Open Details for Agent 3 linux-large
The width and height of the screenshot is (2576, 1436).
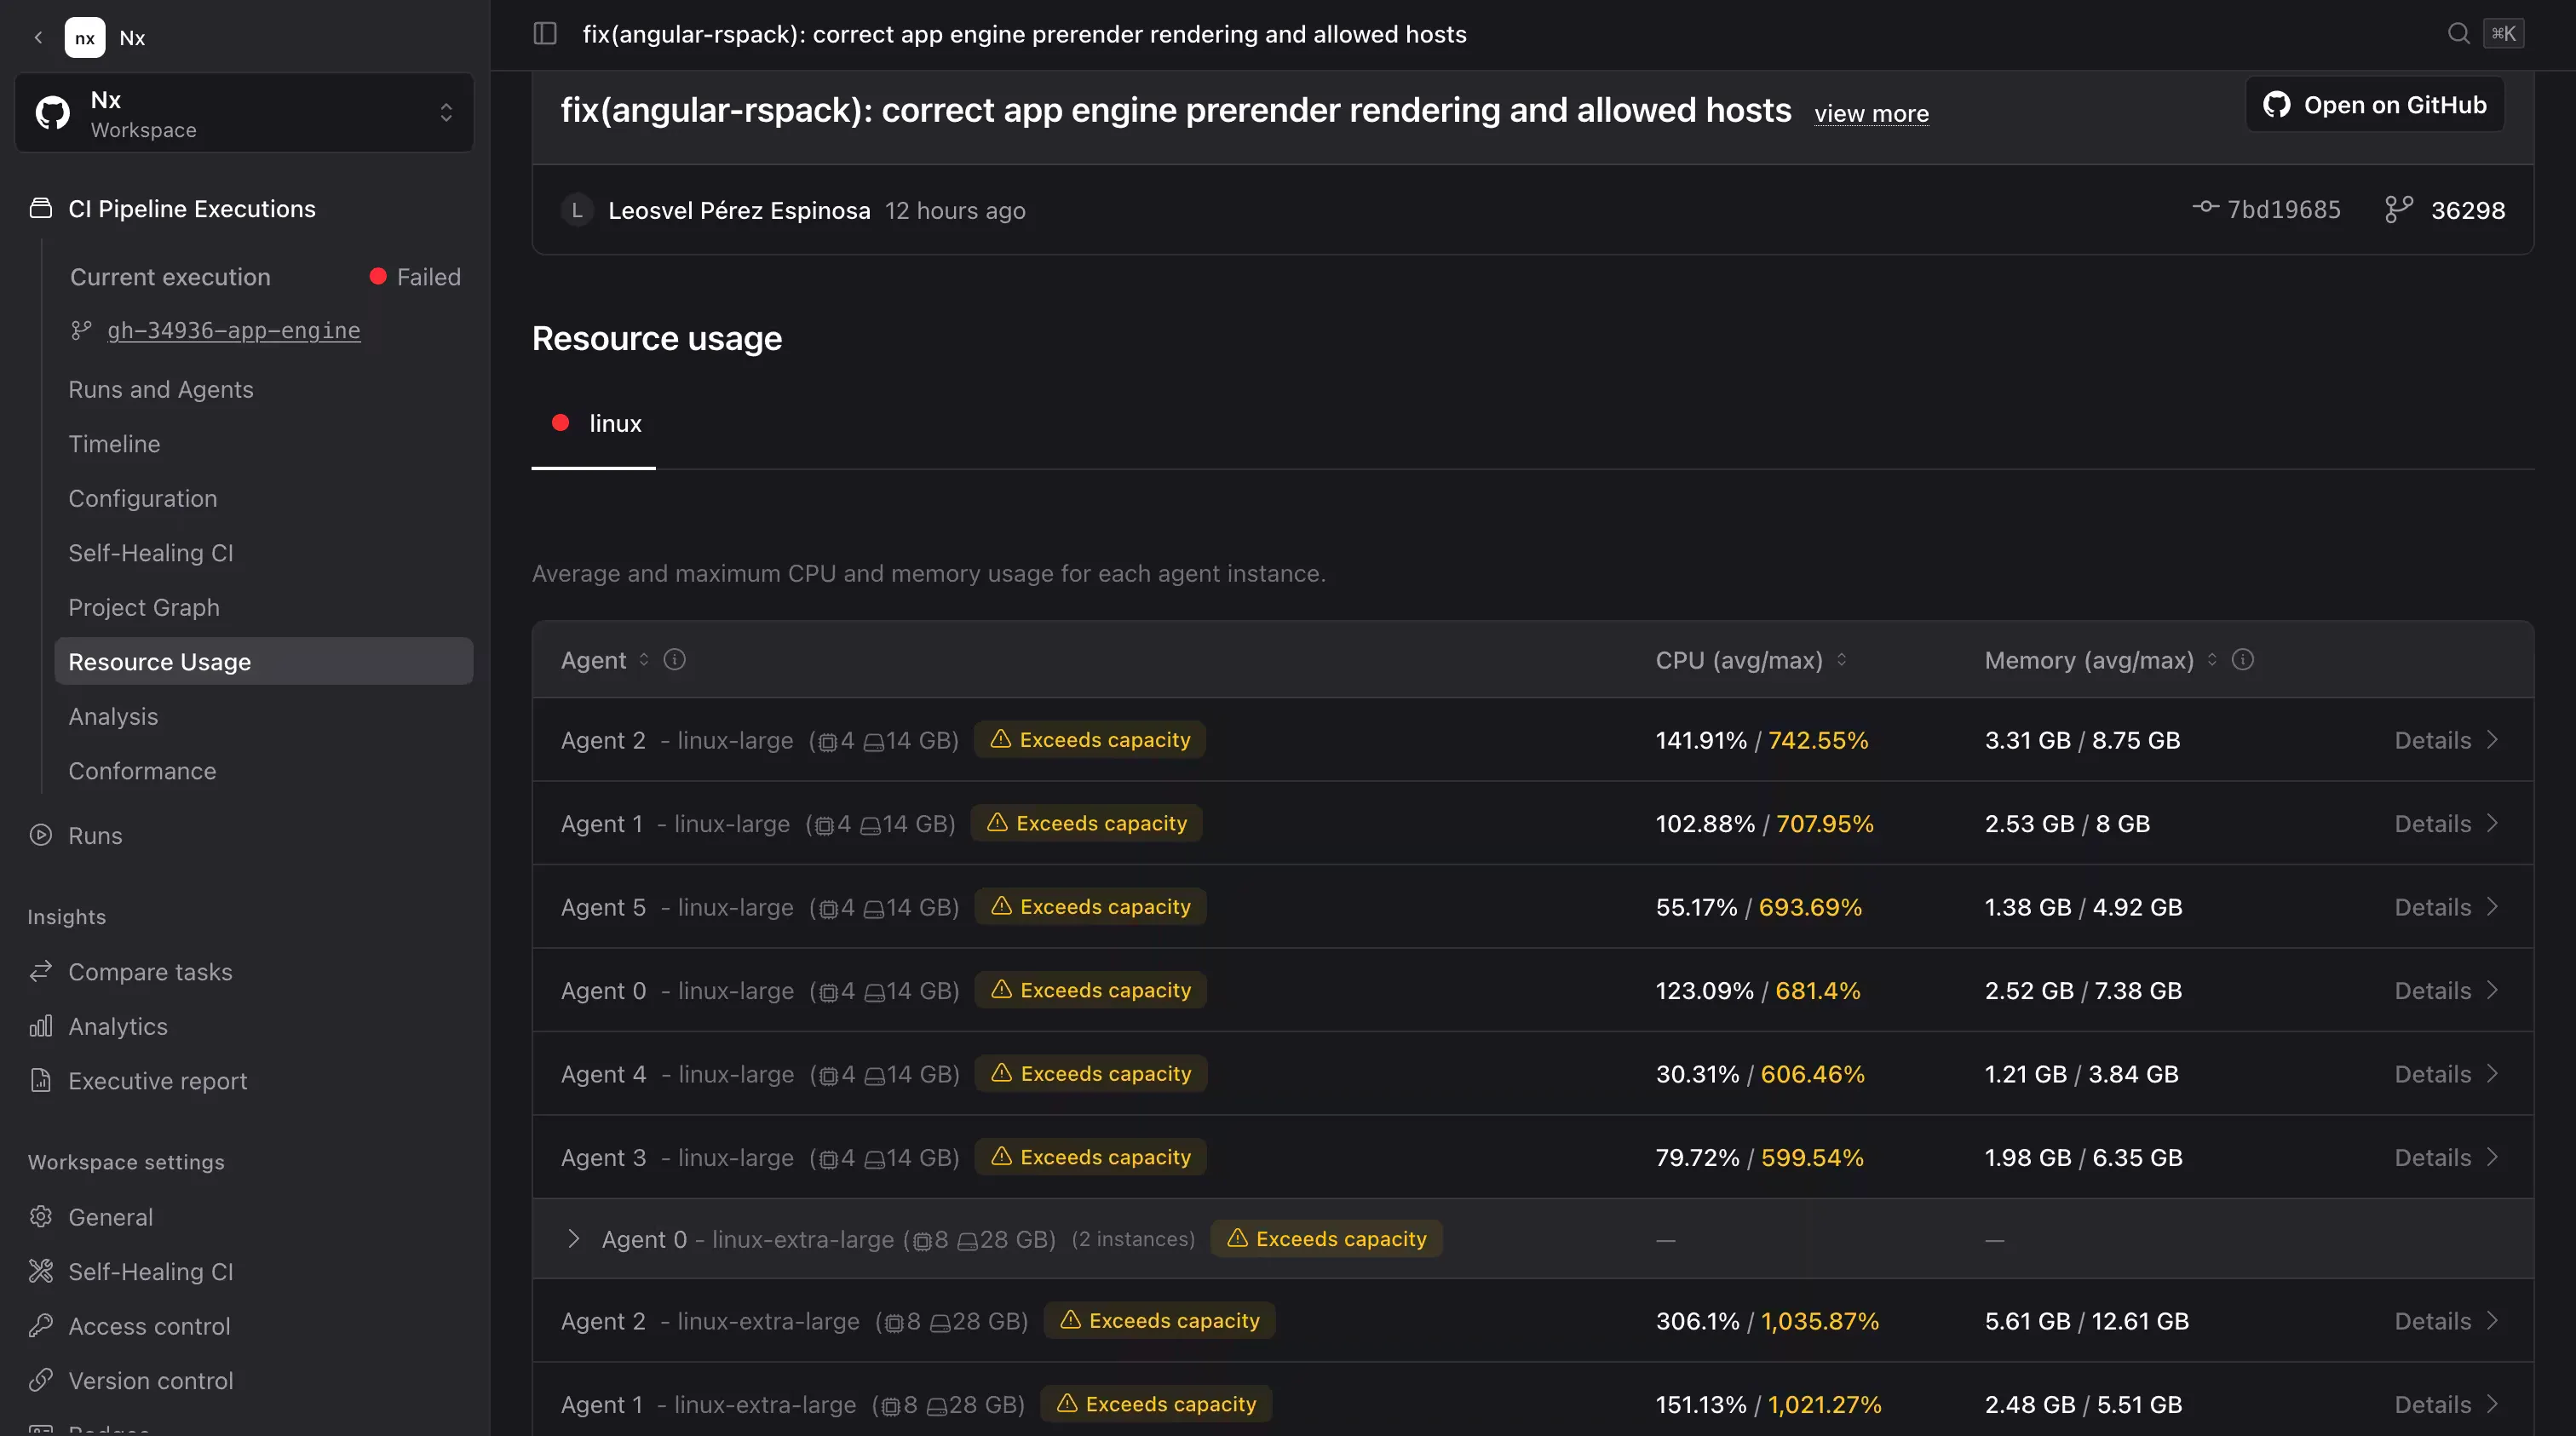pyautogui.click(x=2446, y=1157)
